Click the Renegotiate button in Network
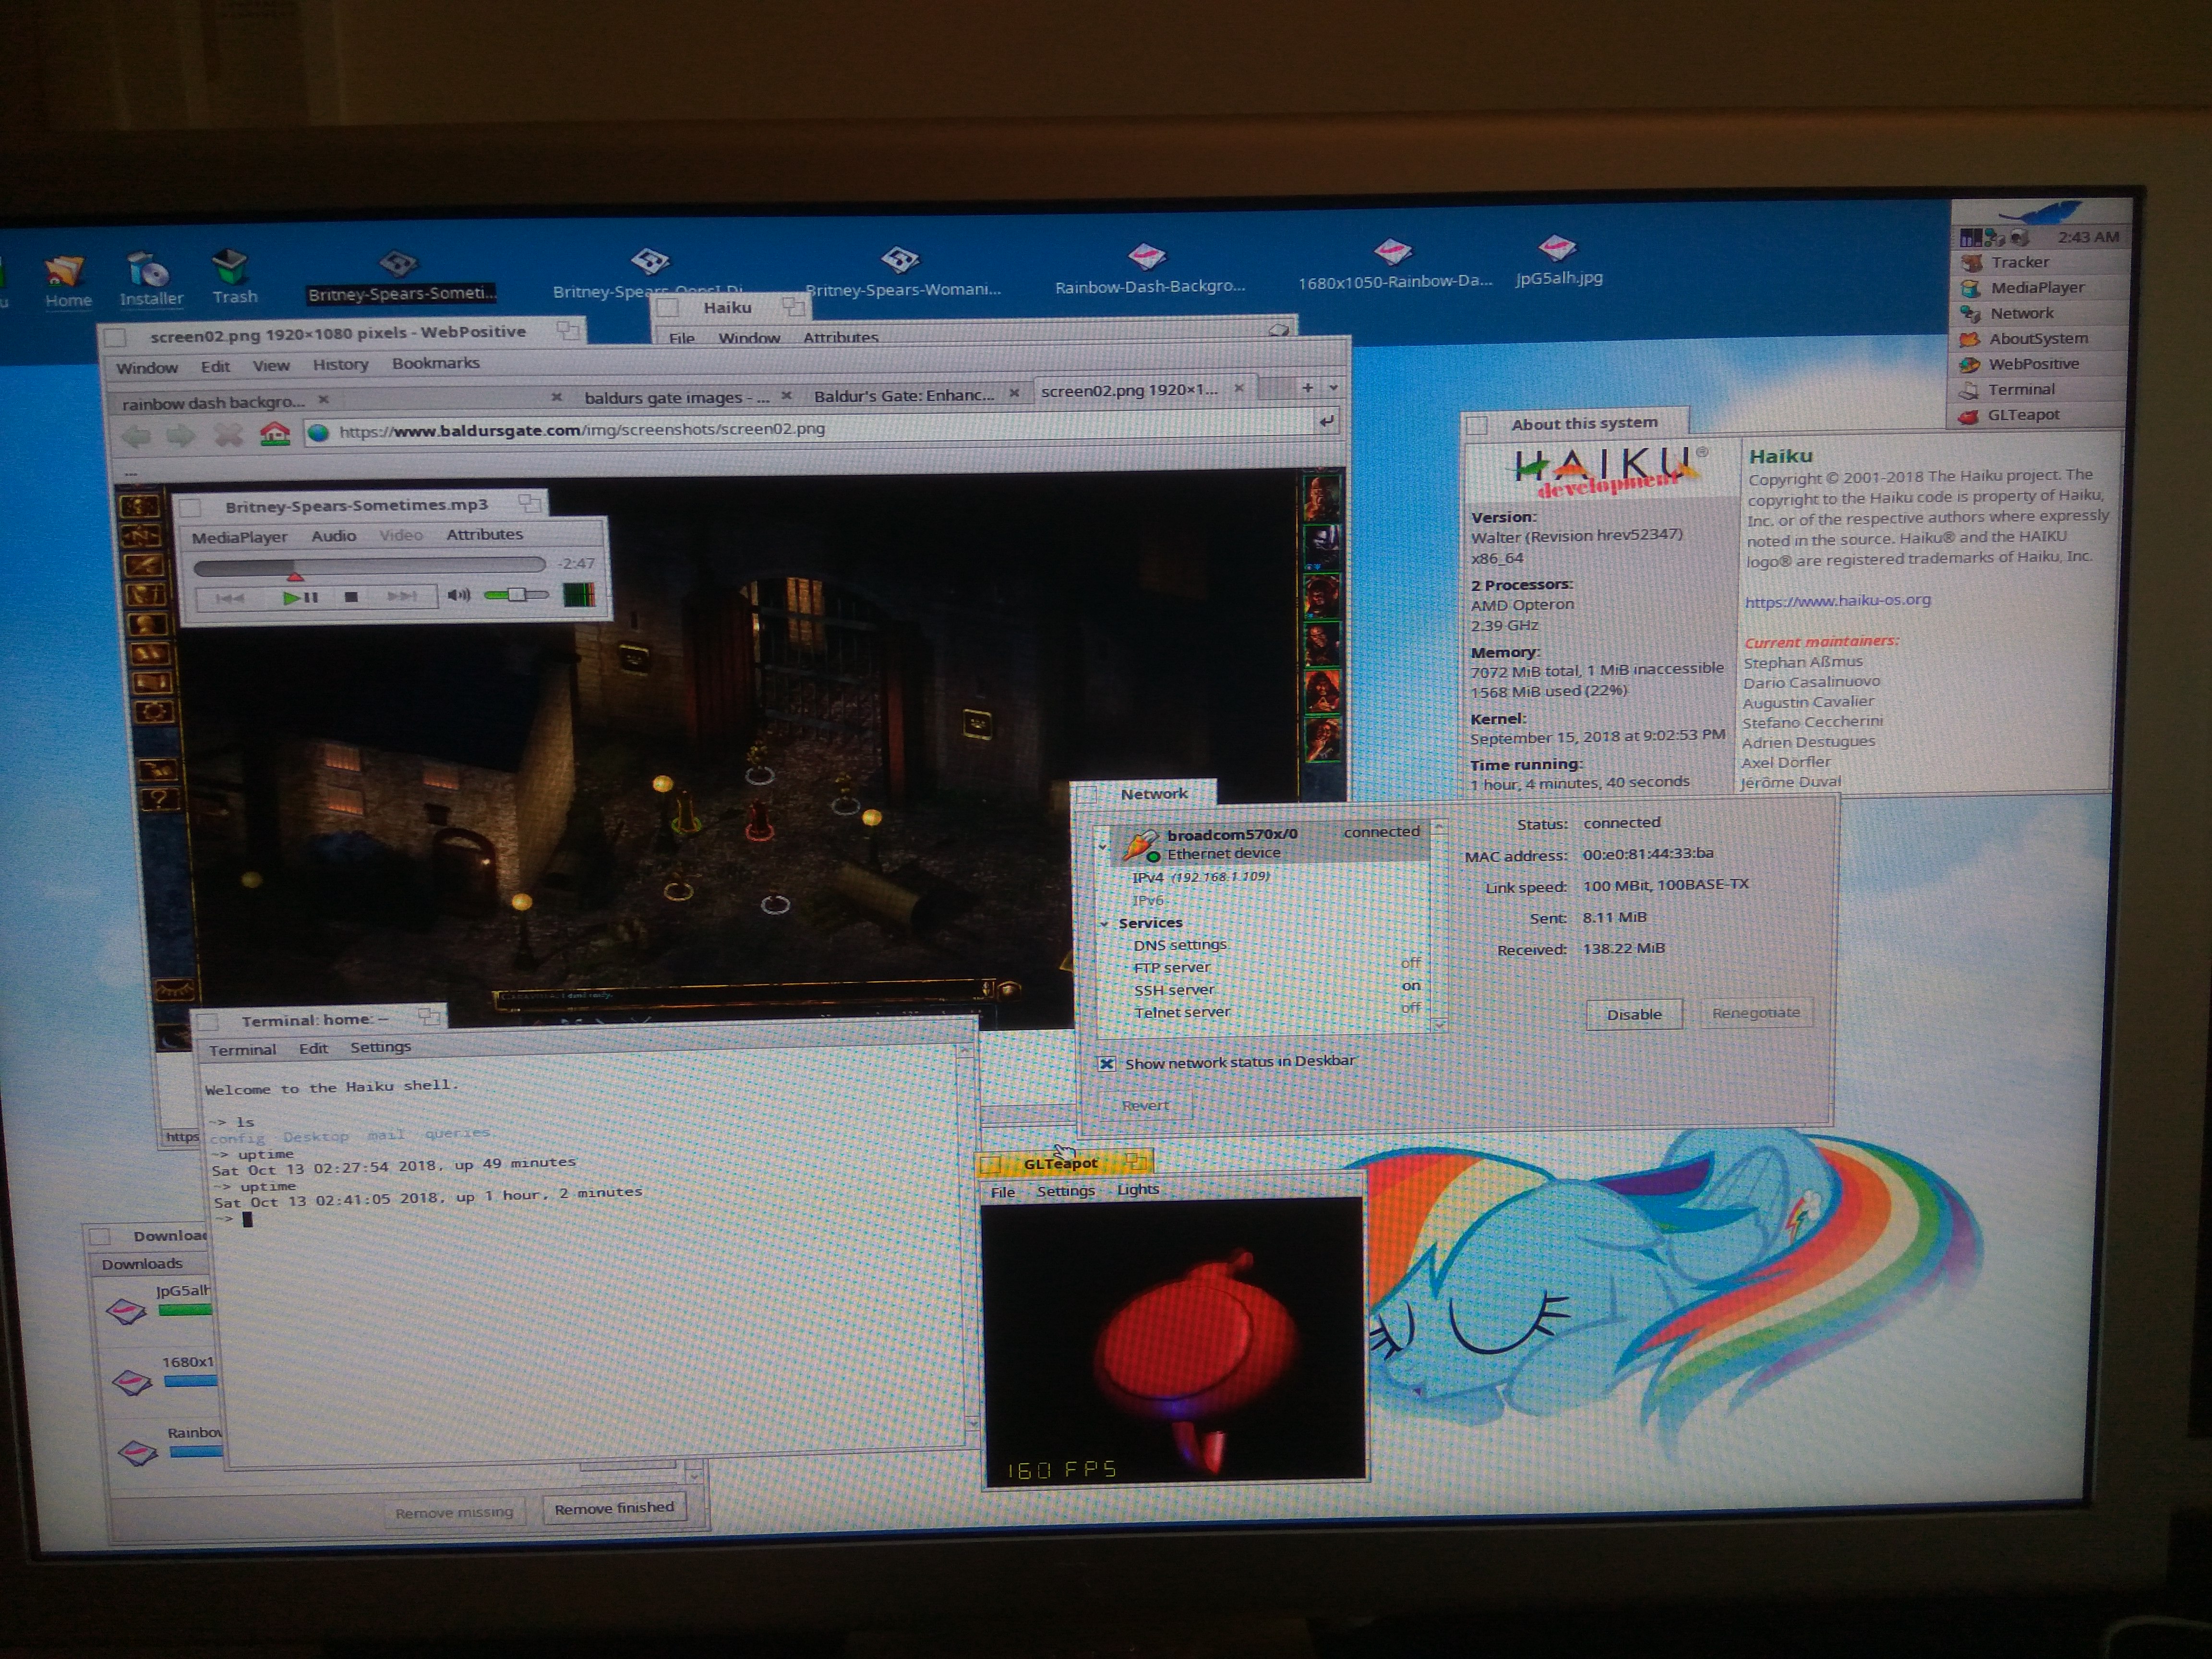This screenshot has width=2212, height=1659. click(1755, 1012)
